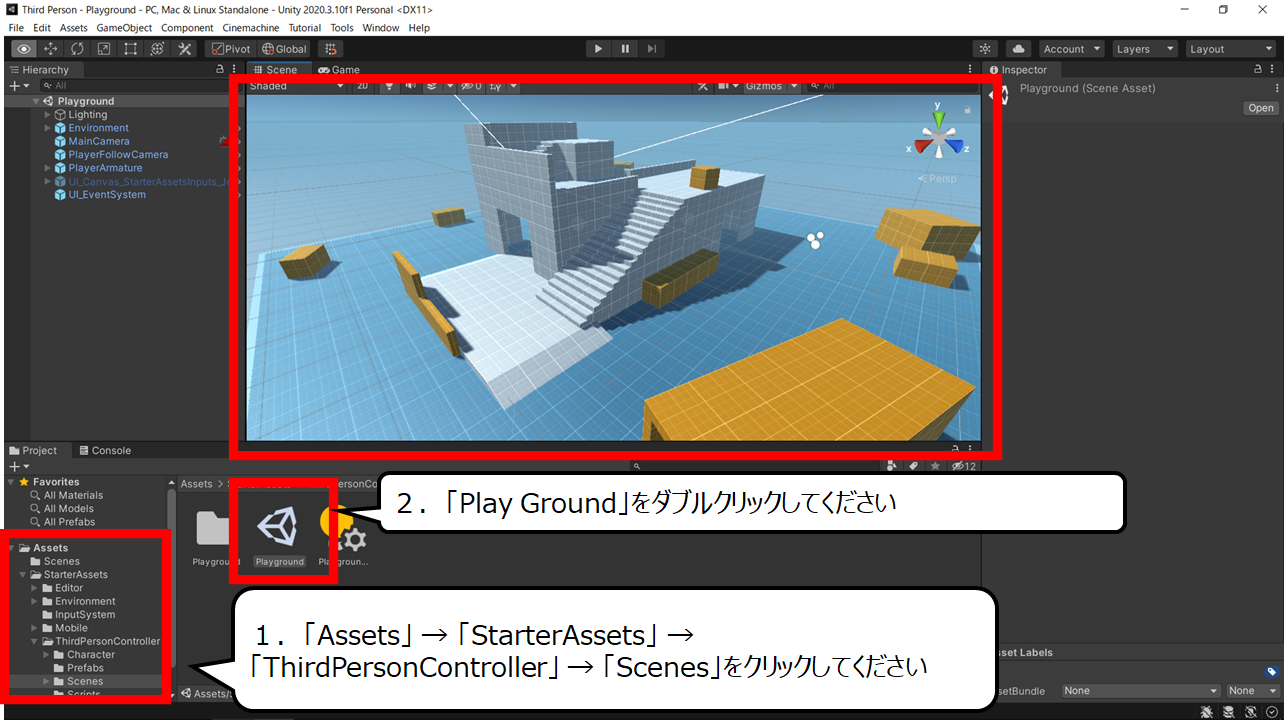Open the AssetBundle None dropdown
This screenshot has height=720, width=1284.
[x=1141, y=690]
